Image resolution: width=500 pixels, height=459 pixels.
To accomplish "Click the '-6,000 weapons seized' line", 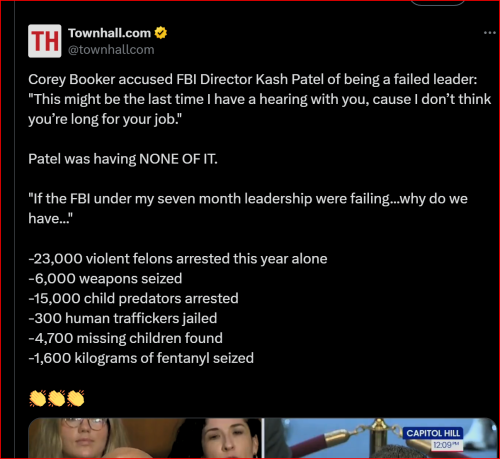I will pos(105,278).
